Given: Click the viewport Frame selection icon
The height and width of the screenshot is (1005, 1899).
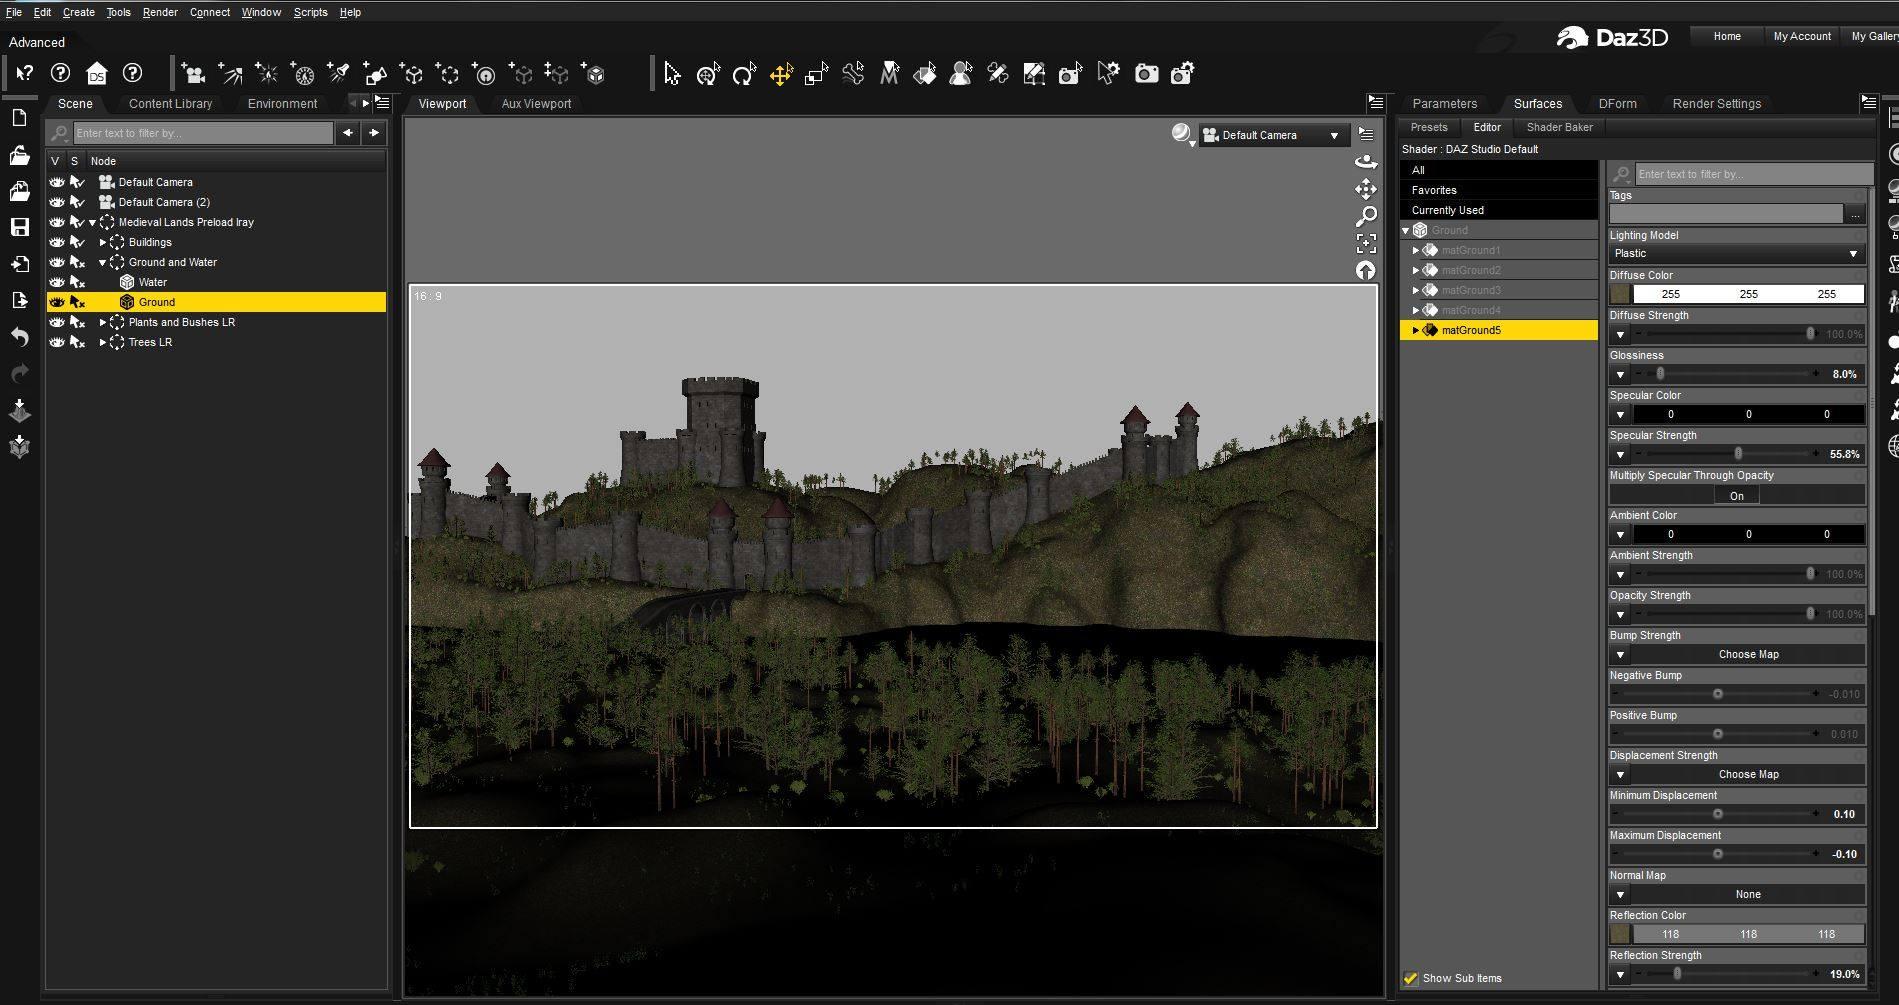Looking at the screenshot, I should click(1366, 243).
